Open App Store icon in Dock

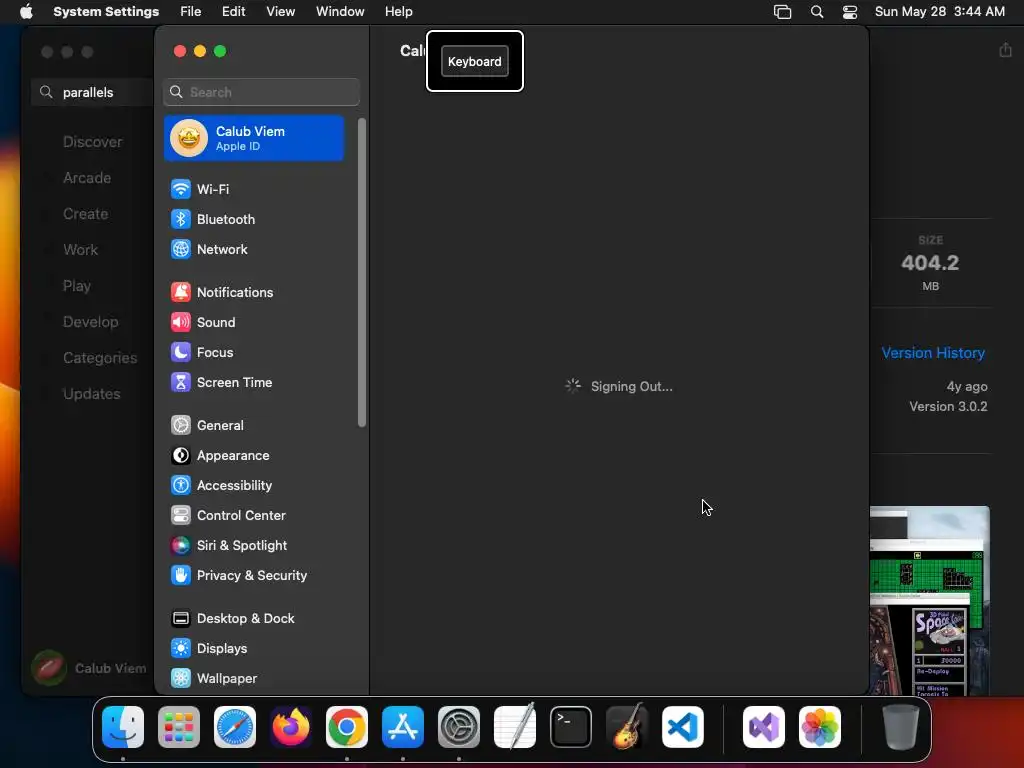(403, 727)
